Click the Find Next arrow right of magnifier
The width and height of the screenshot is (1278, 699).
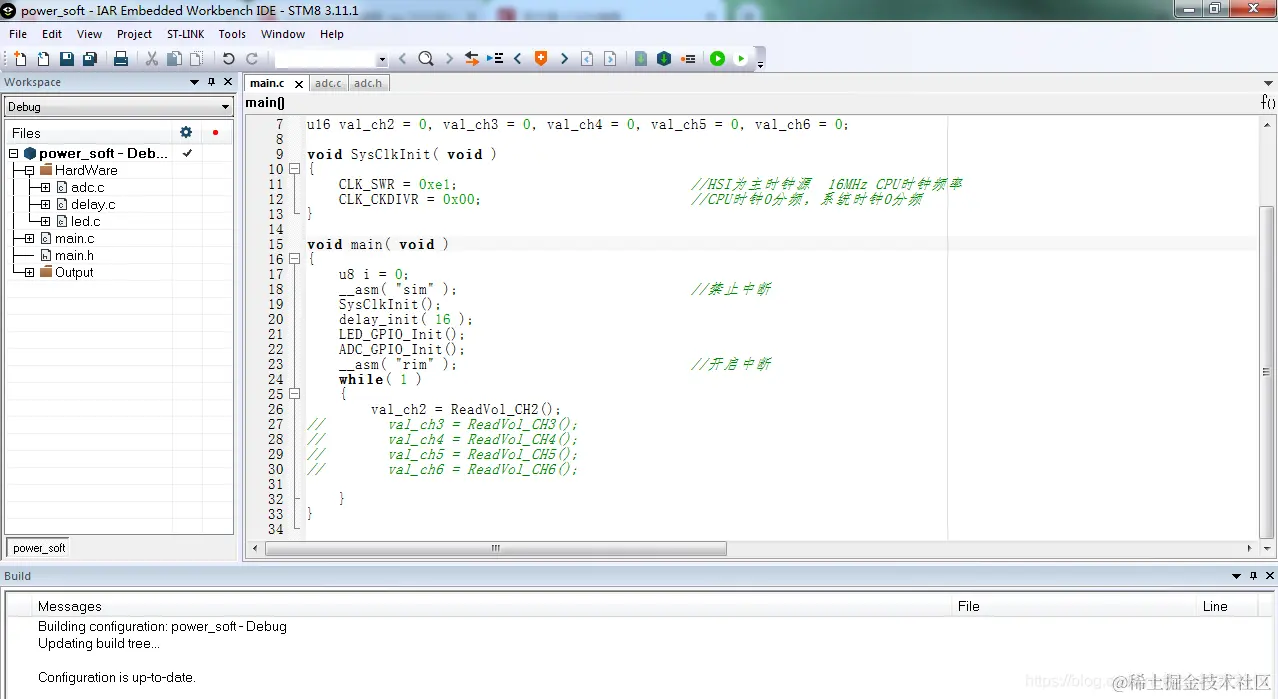pos(449,59)
